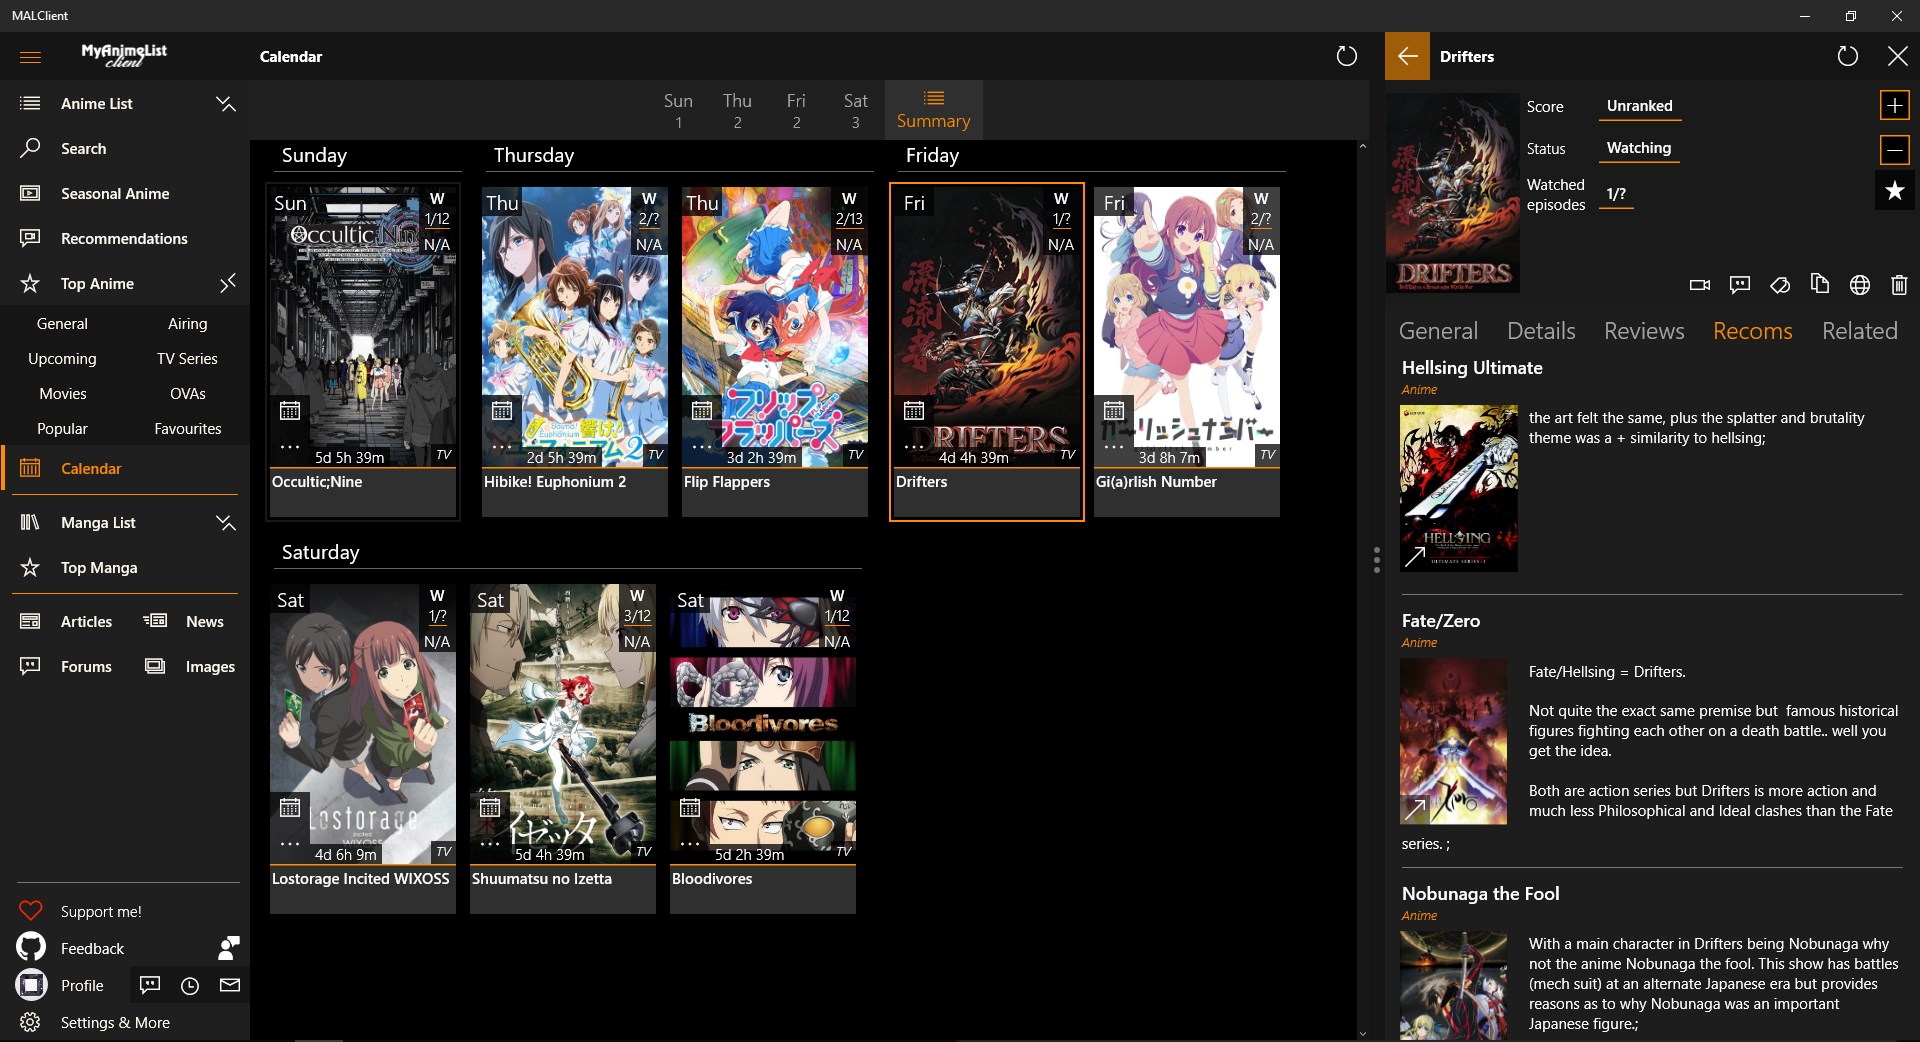The height and width of the screenshot is (1042, 1920).
Task: Select the Recoms tab
Action: (x=1752, y=331)
